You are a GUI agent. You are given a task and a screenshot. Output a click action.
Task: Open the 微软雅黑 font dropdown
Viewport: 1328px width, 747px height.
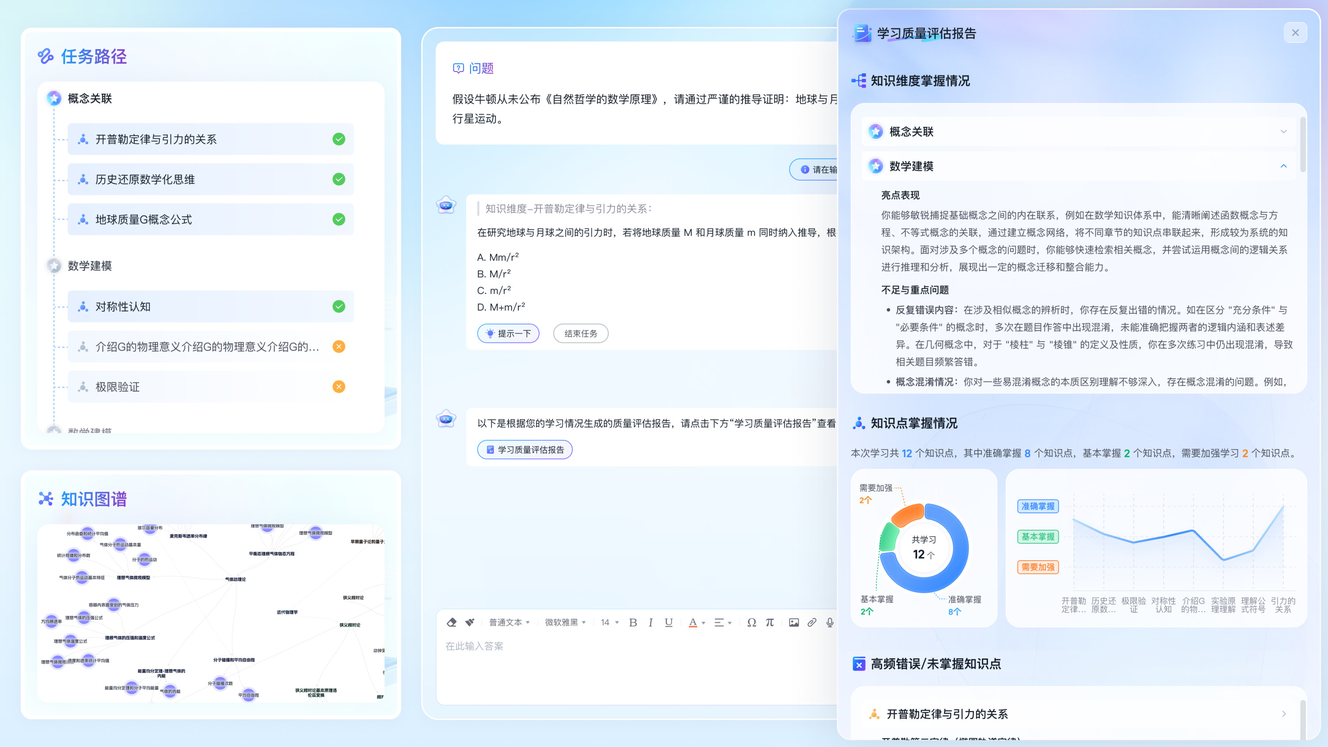(x=565, y=623)
